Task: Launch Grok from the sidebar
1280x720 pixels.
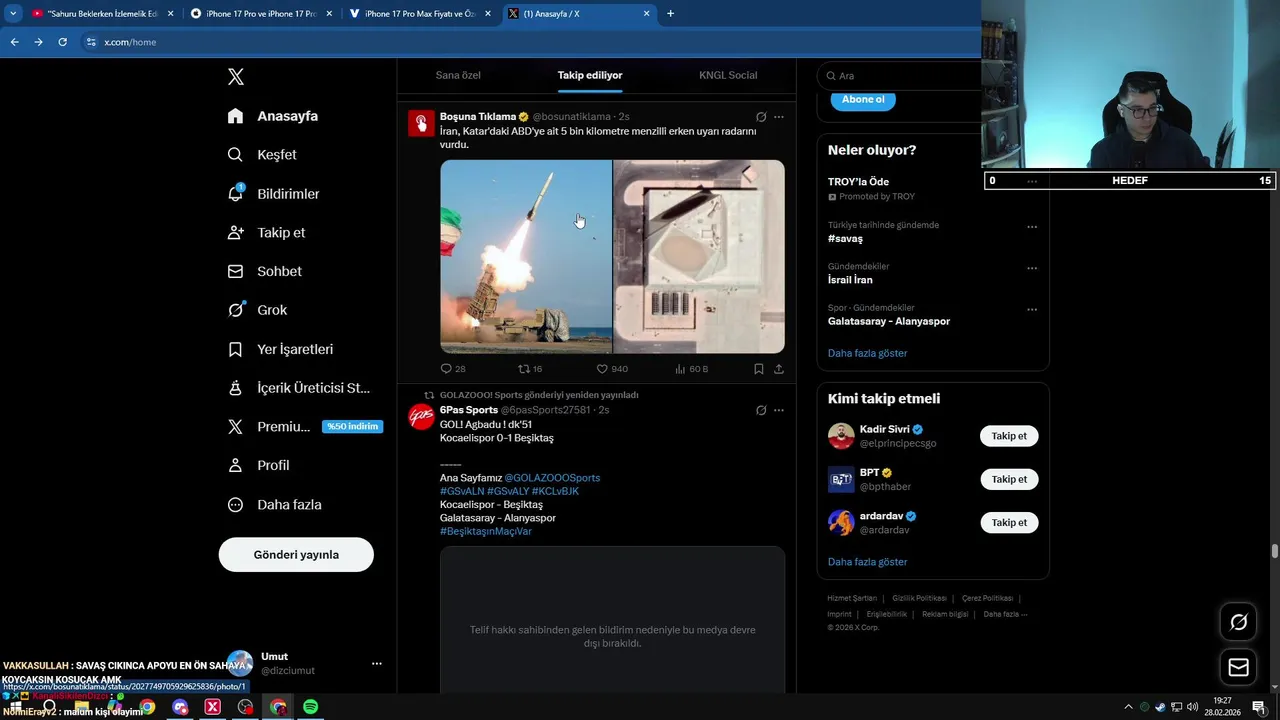Action: coord(257,310)
